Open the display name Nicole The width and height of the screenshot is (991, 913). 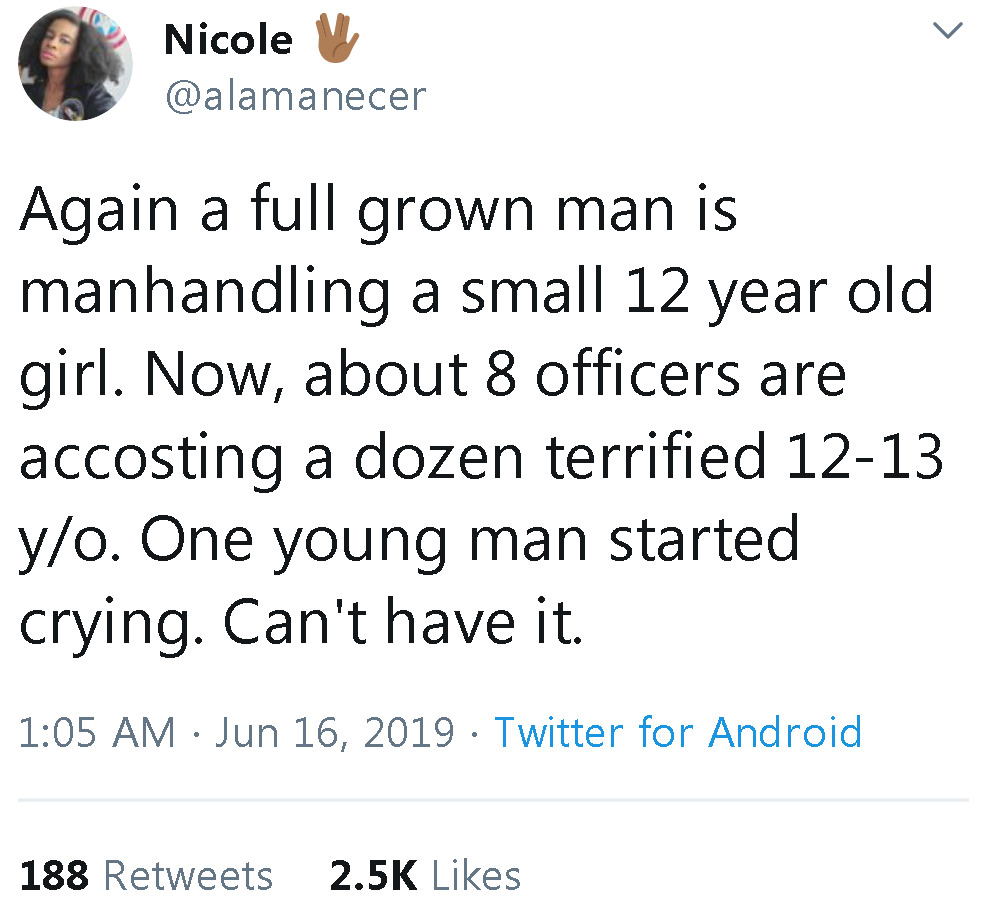[x=228, y=40]
